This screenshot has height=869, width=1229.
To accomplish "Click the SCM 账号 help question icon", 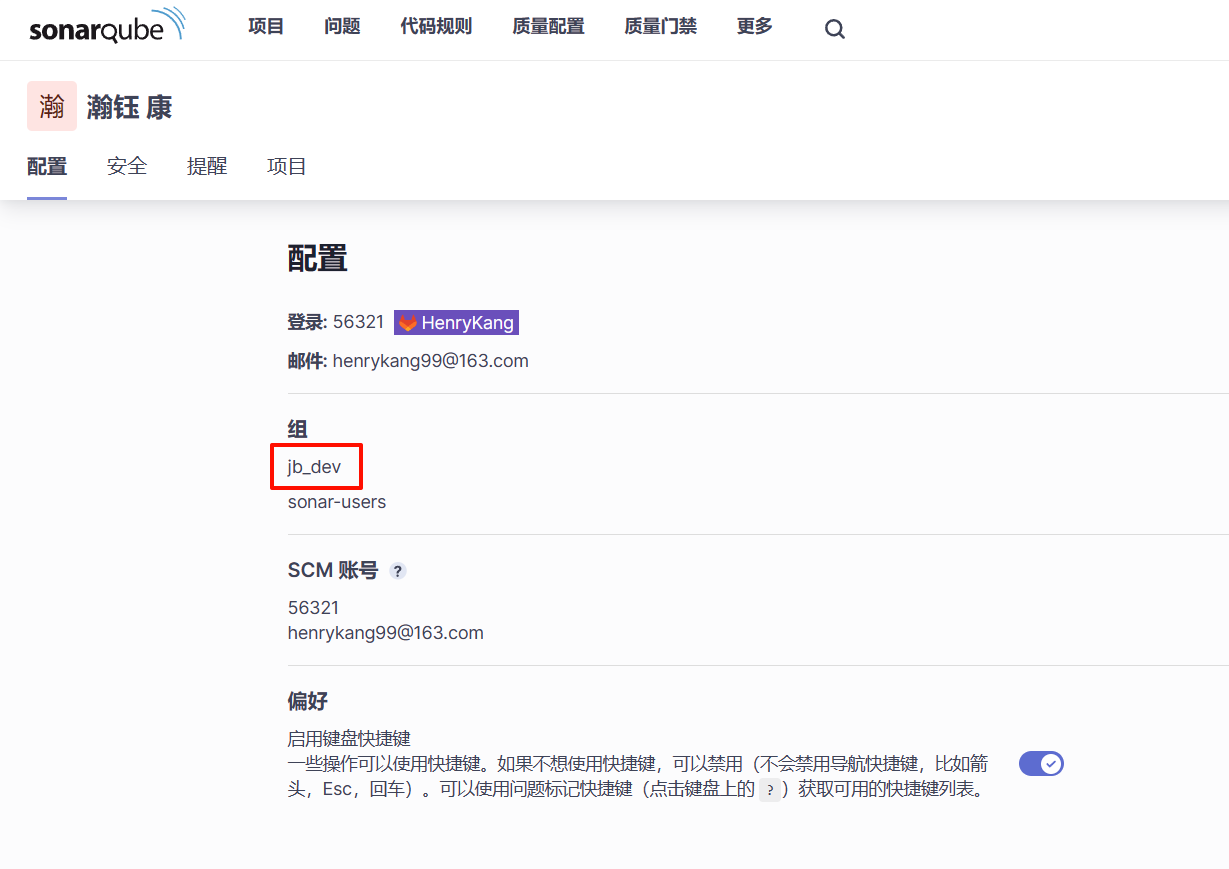I will [x=398, y=571].
